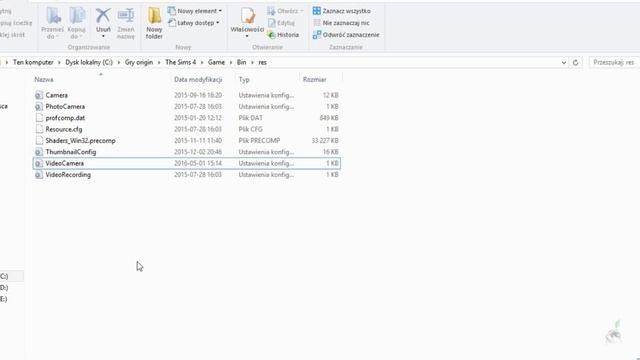The image size is (640, 360).
Task: Go to Dysk lokalny (C:) breadcrumb
Action: tap(89, 62)
